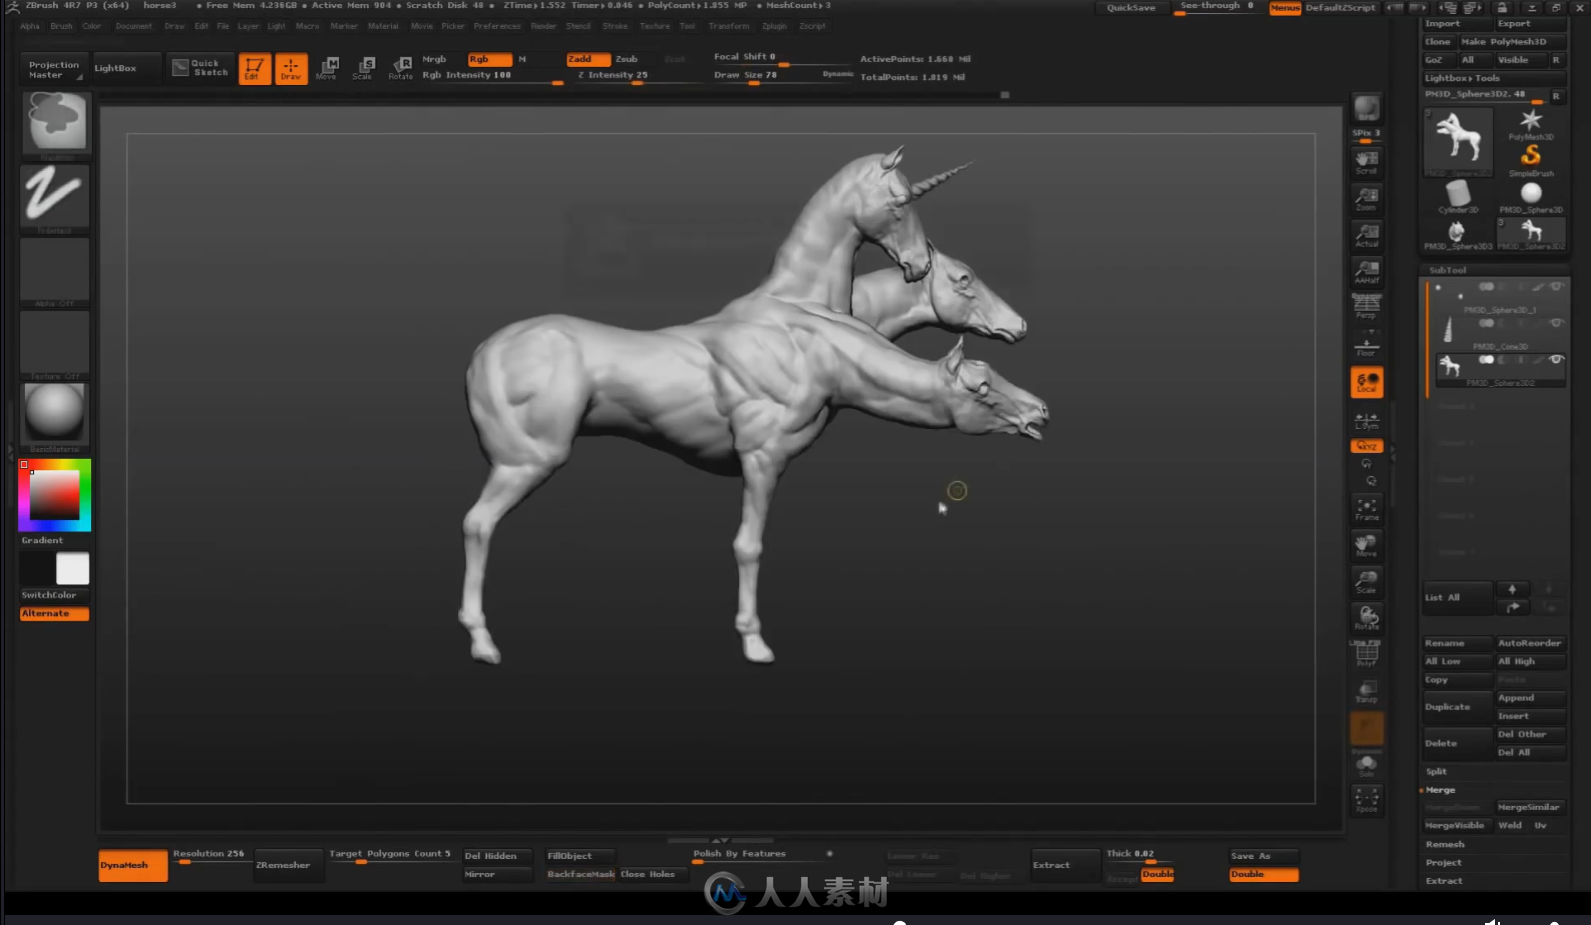The image size is (1591, 925).
Task: Open the Quick Sketch tool
Action: coord(199,68)
